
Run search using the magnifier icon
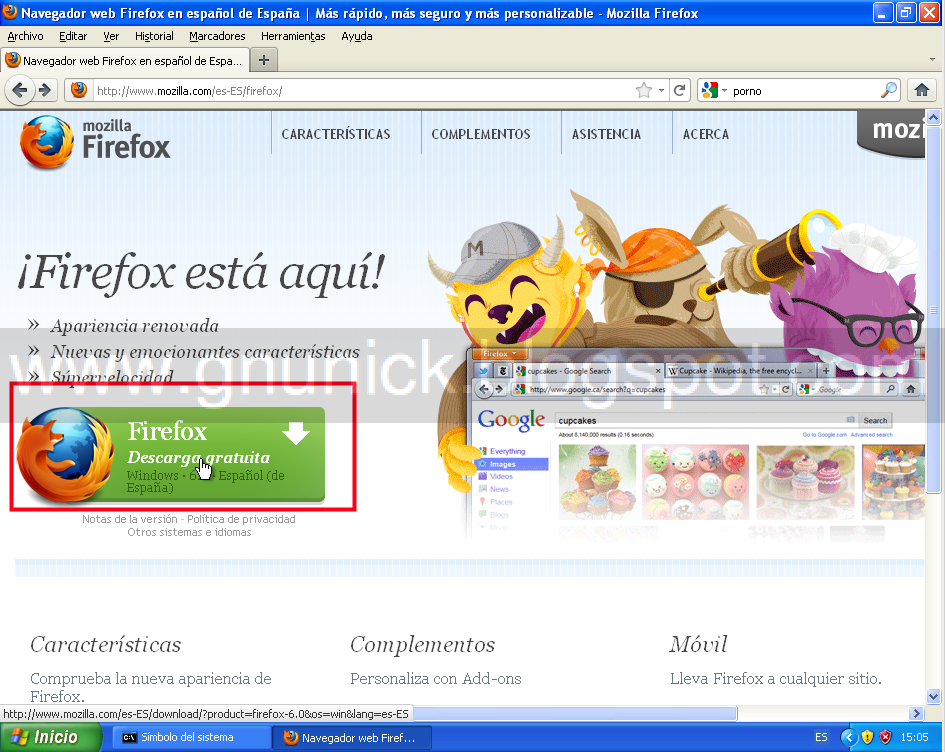pos(888,90)
